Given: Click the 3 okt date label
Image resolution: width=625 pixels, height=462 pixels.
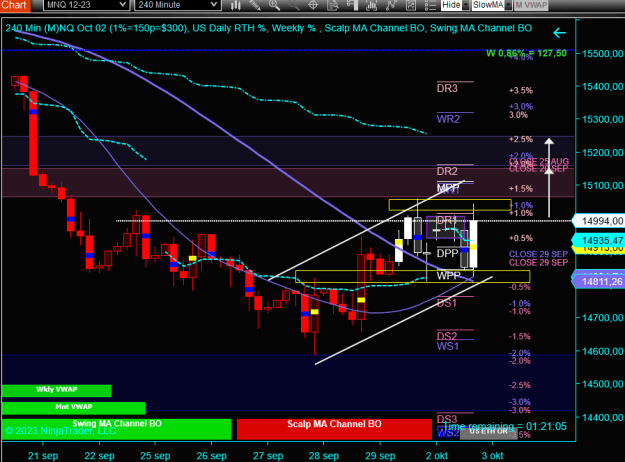Looking at the screenshot, I should coord(492,456).
